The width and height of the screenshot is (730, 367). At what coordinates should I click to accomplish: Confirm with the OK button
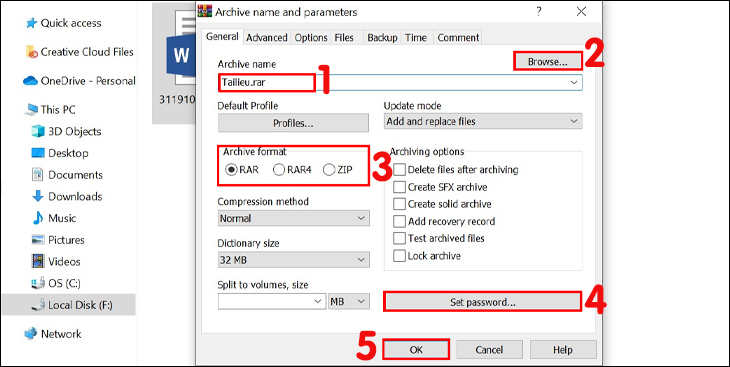pyautogui.click(x=416, y=349)
